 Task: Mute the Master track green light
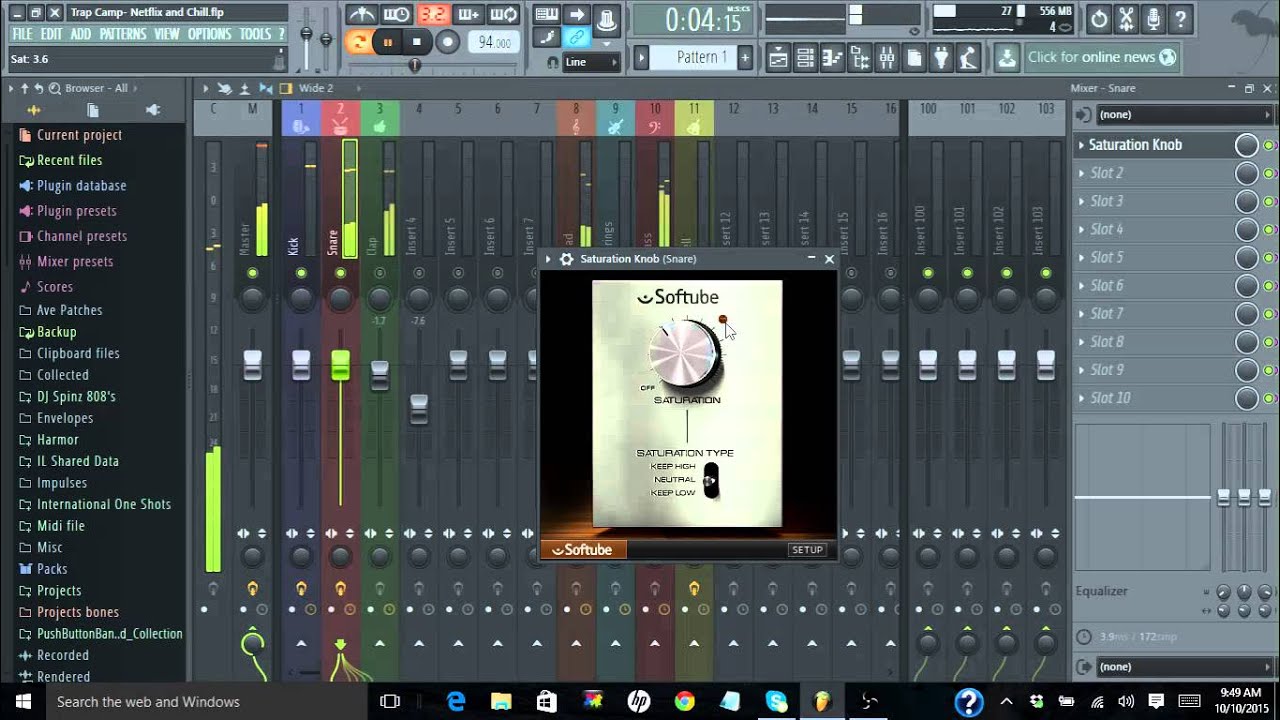[252, 273]
